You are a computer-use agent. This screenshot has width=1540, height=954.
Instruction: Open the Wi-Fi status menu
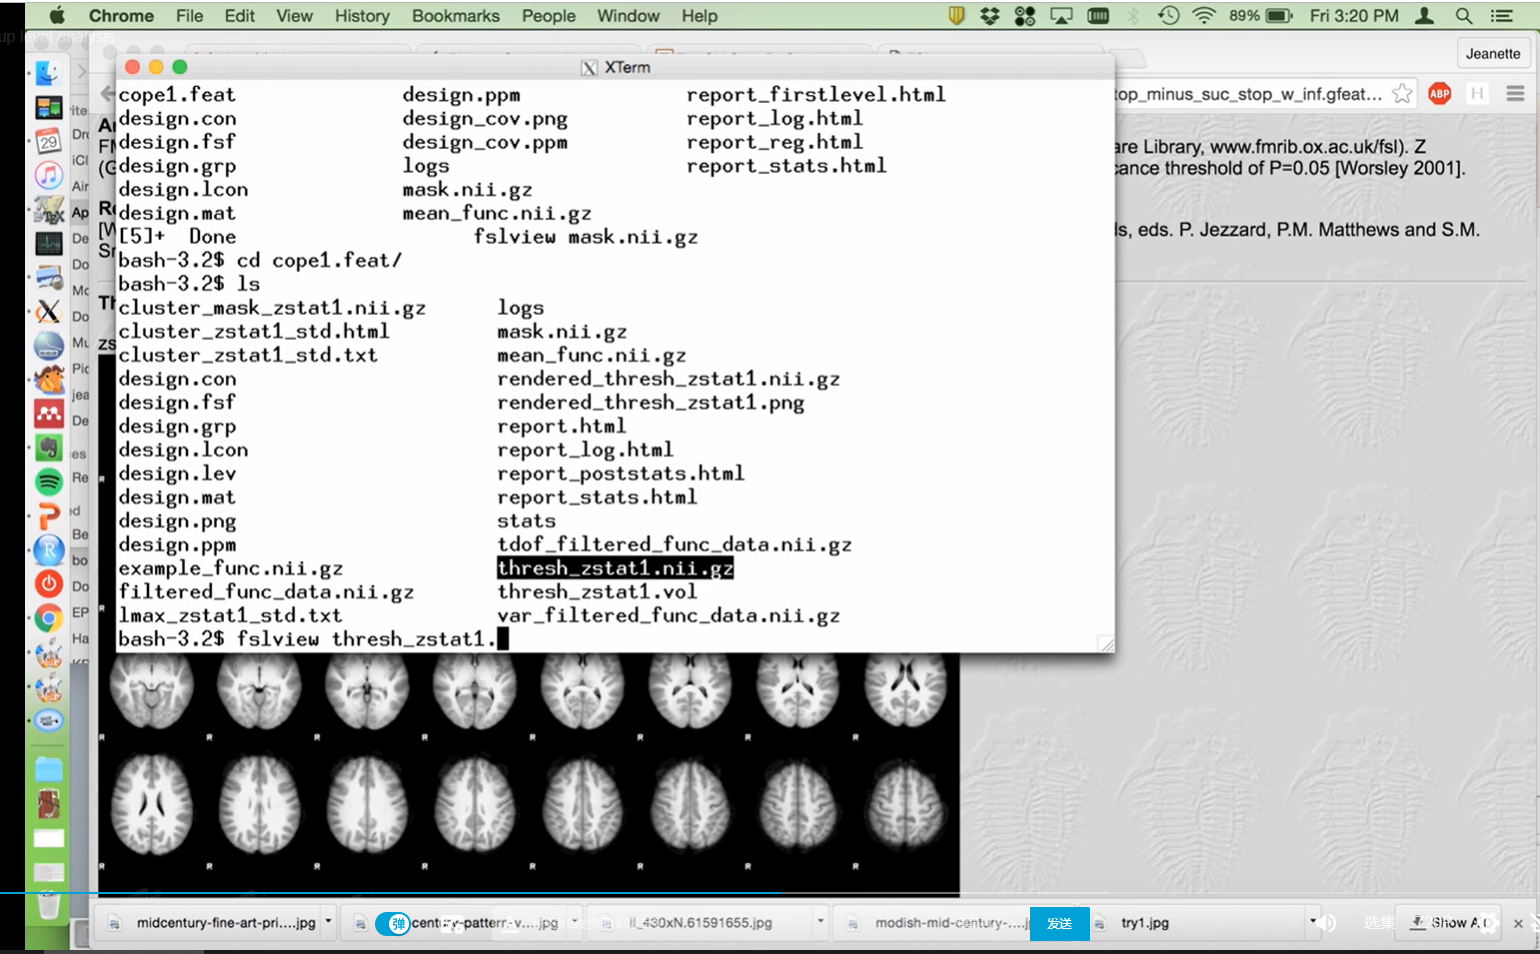[1204, 16]
